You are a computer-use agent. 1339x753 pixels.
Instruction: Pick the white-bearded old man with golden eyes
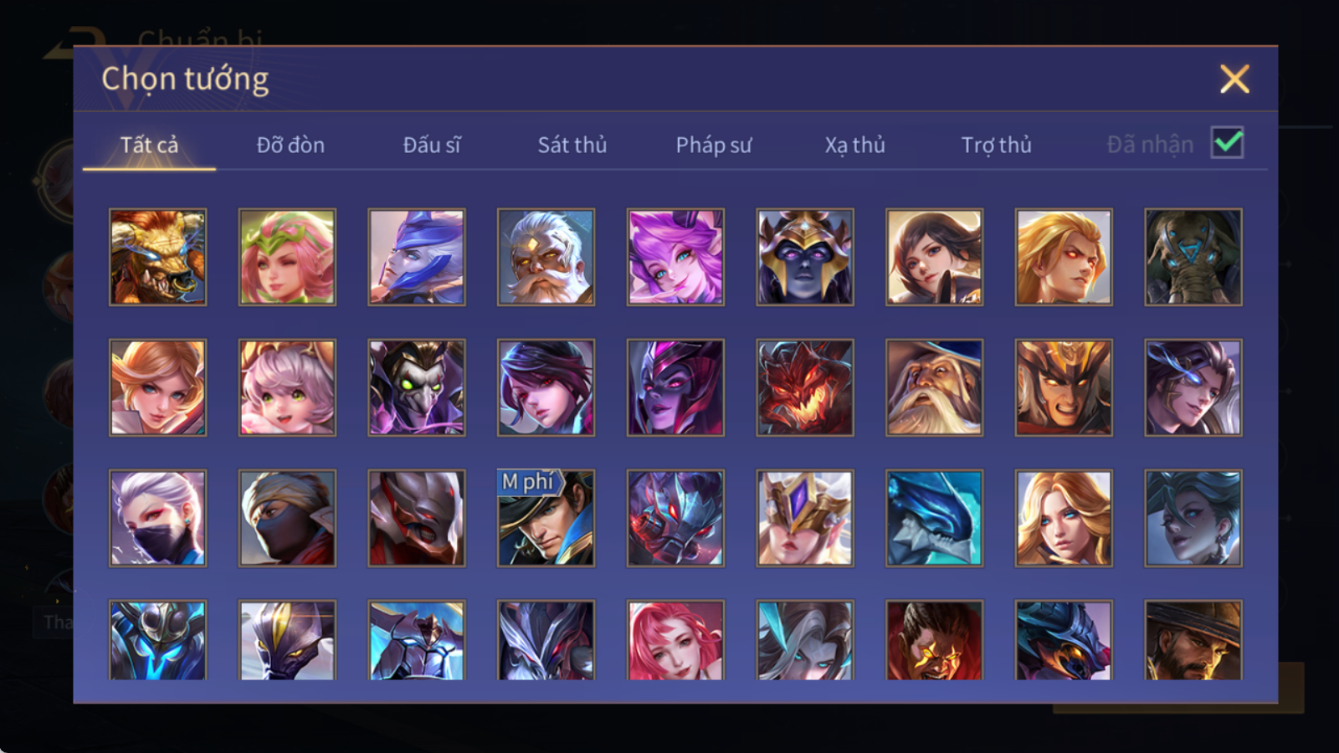pos(546,257)
